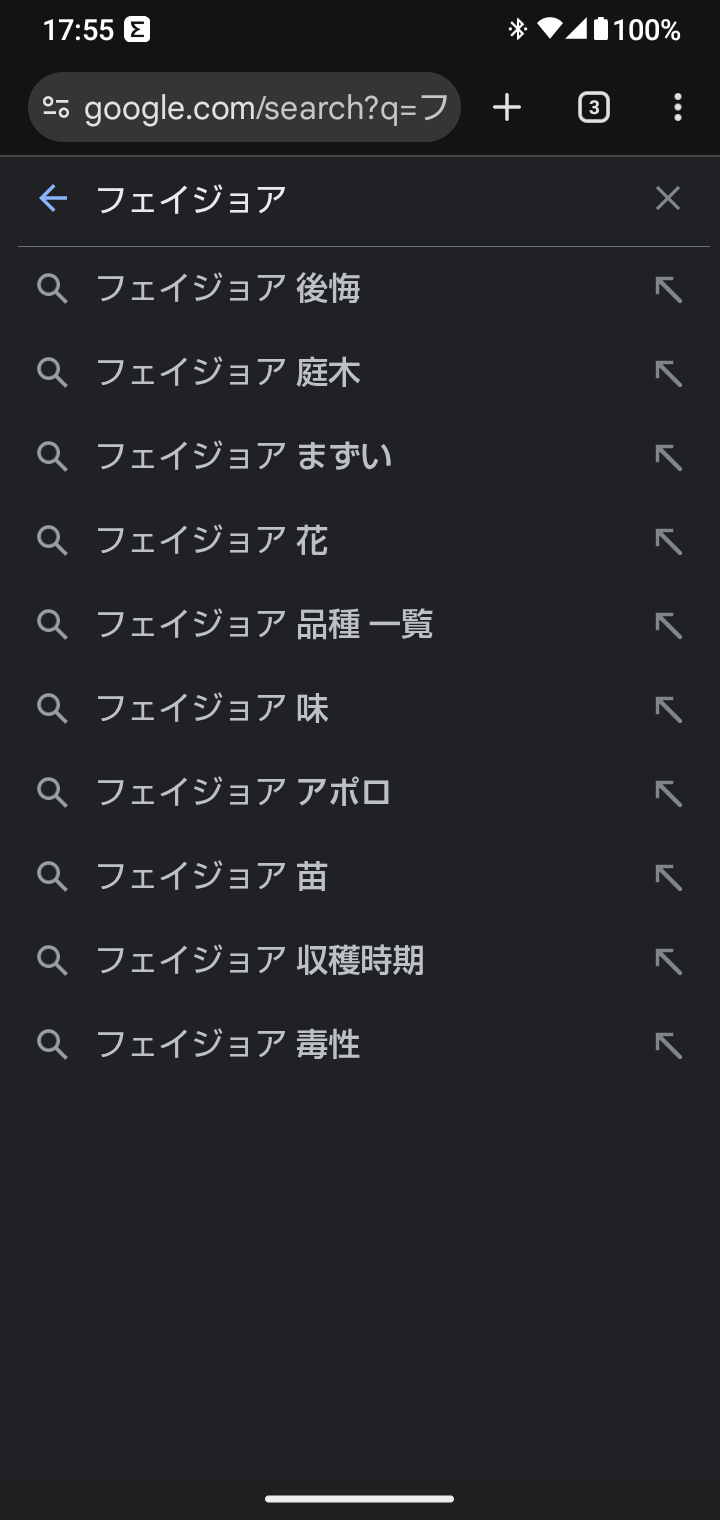The image size is (720, 1520).
Task: Tap the site info icon in address bar
Action: (x=57, y=107)
